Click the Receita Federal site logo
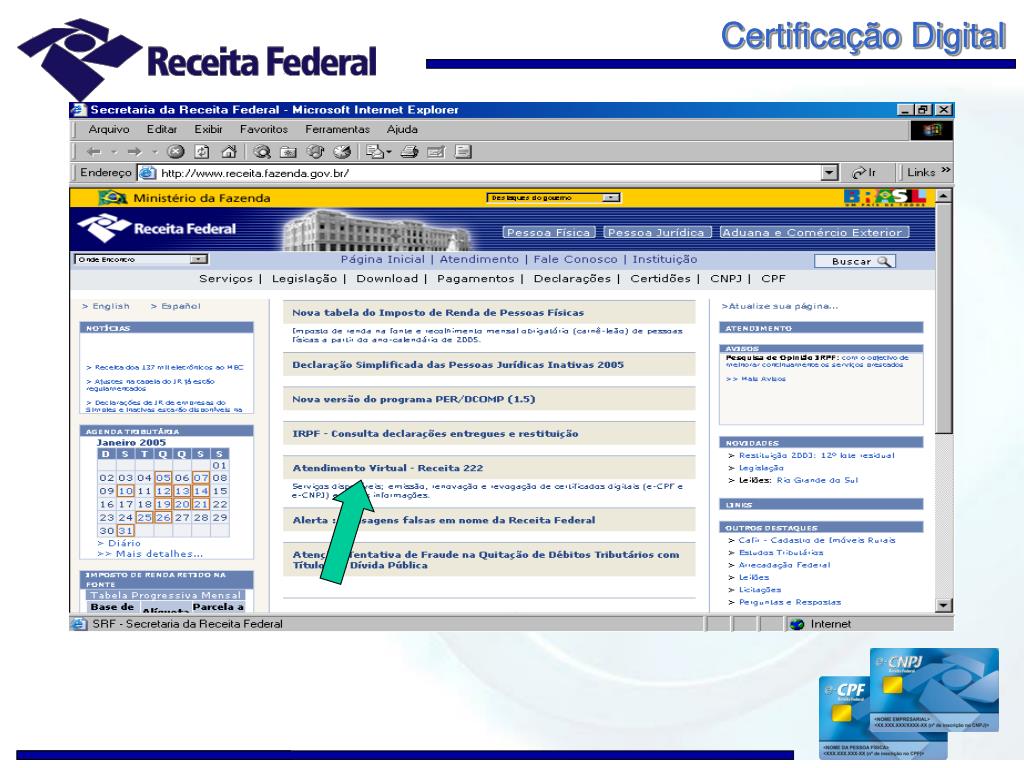 click(x=157, y=229)
